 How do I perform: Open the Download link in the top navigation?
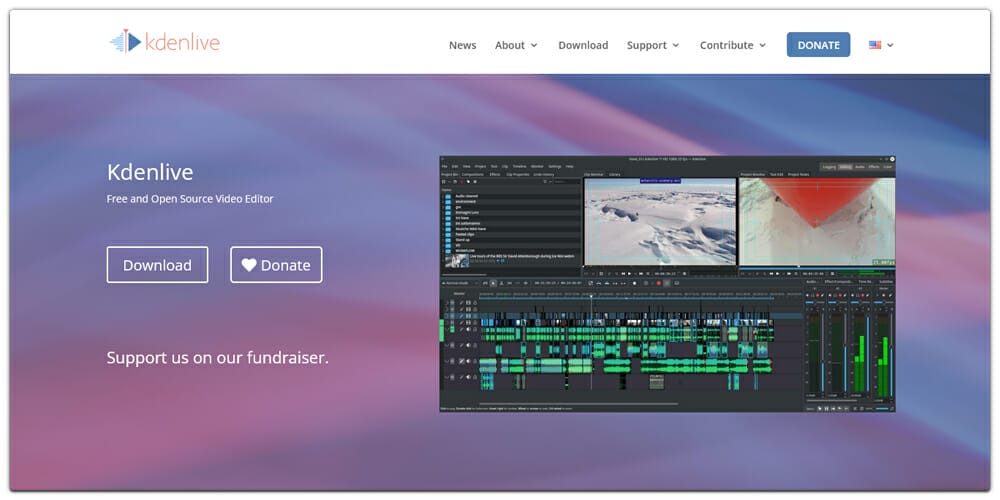pyautogui.click(x=583, y=45)
